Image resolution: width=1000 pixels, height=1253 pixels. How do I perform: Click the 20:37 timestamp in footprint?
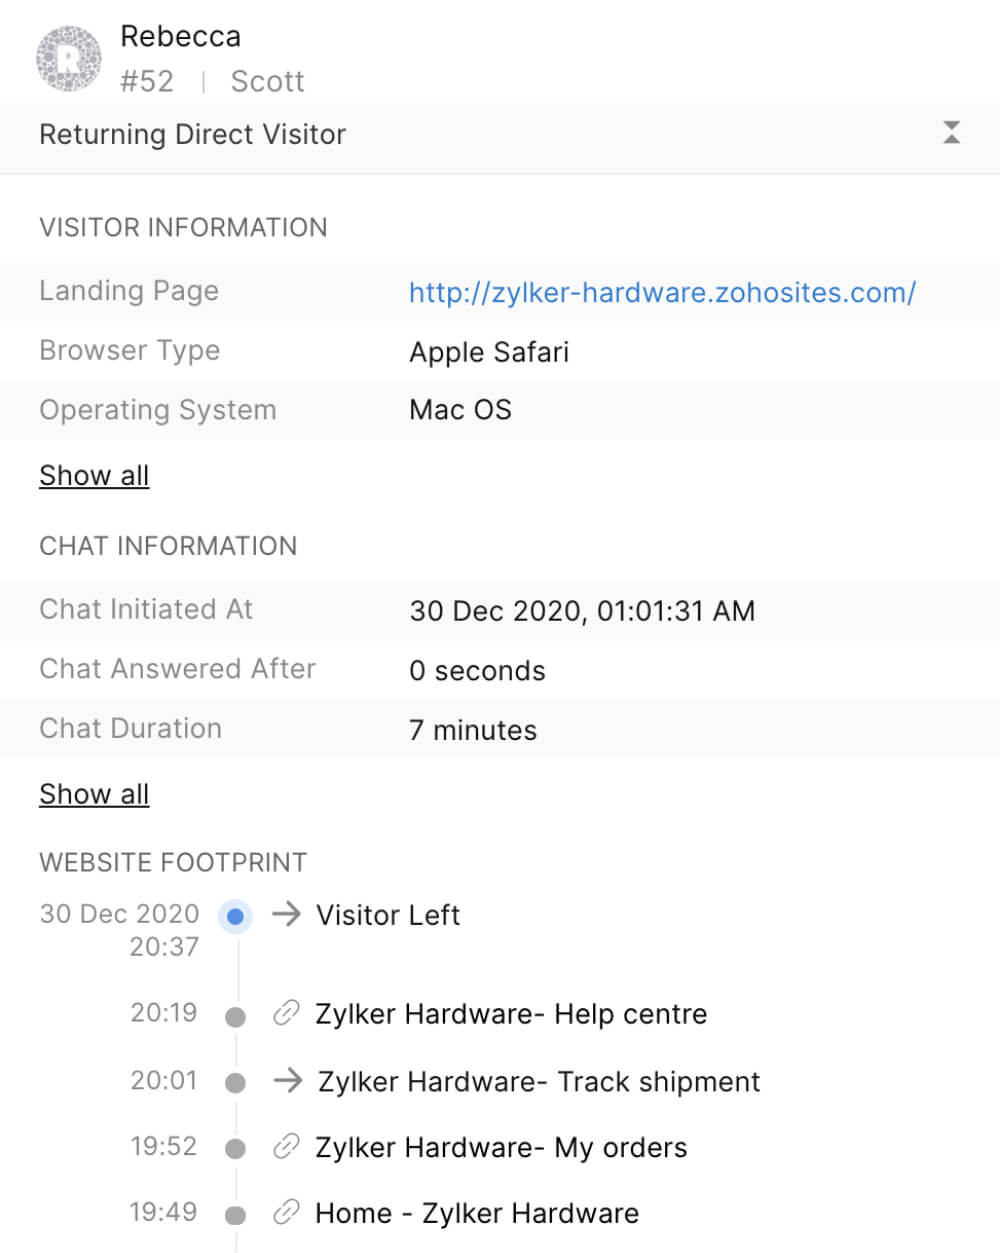[x=164, y=946]
